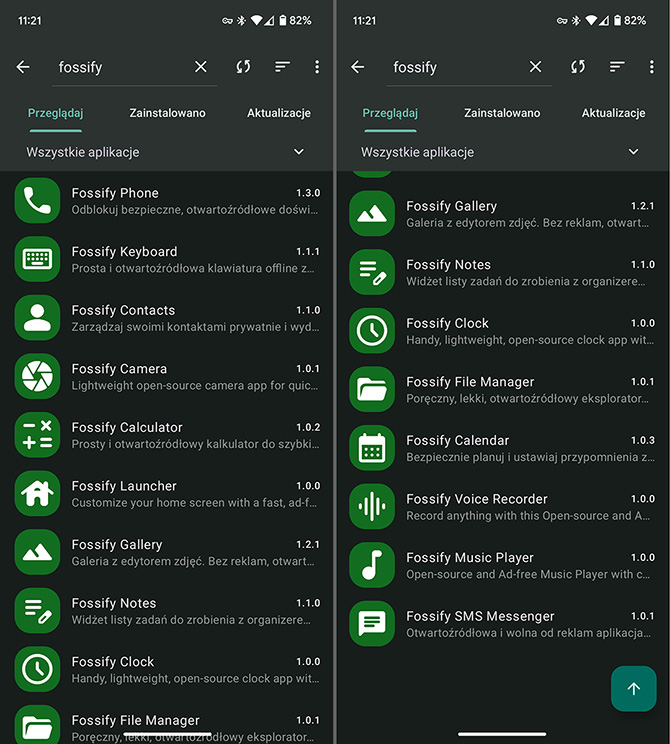Tap version 1.0.2 of Fossify Calculator
Image resolution: width=670 pixels, height=744 pixels.
308,428
